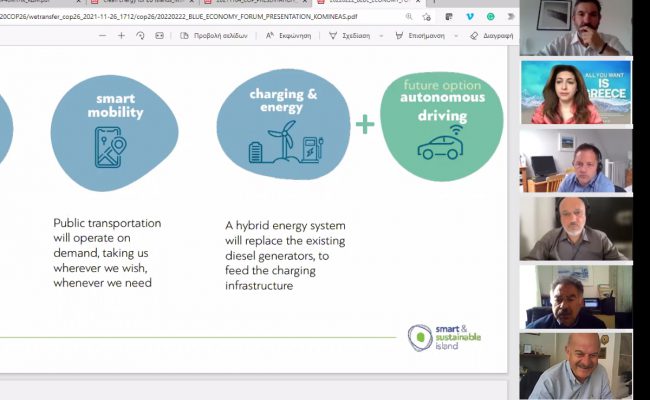This screenshot has height=400, width=650.
Task: Select video of man wearing headset in blue shirt
Action: click(576, 161)
